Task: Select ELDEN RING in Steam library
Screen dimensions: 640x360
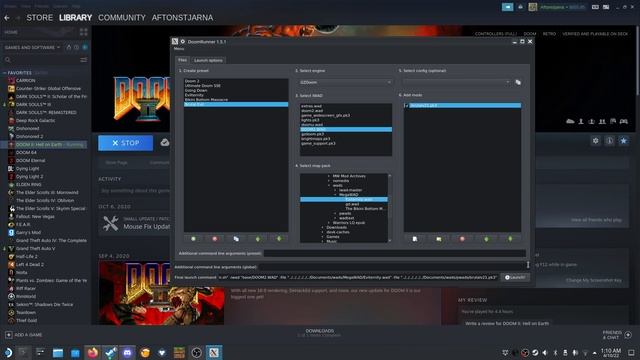Action: [29, 184]
